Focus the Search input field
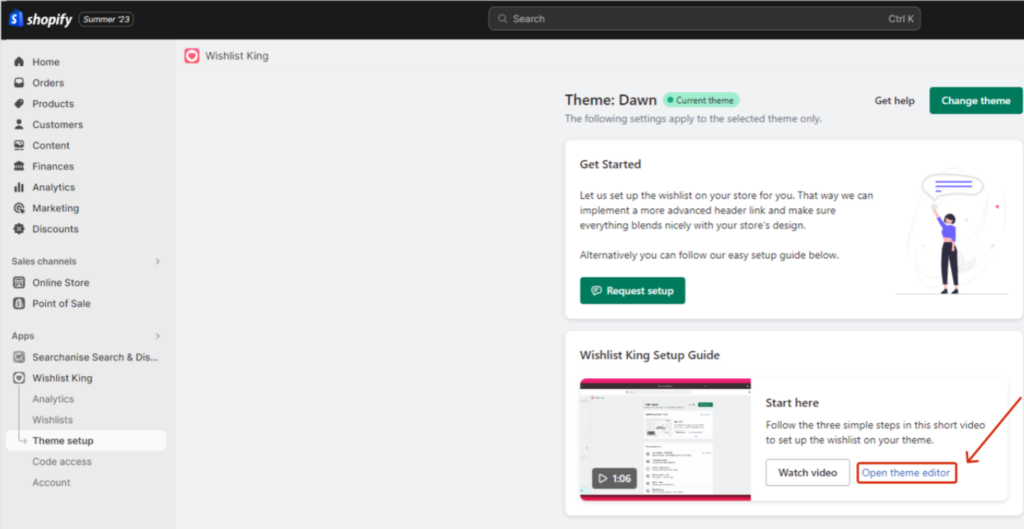Image resolution: width=1024 pixels, height=529 pixels. click(x=704, y=19)
